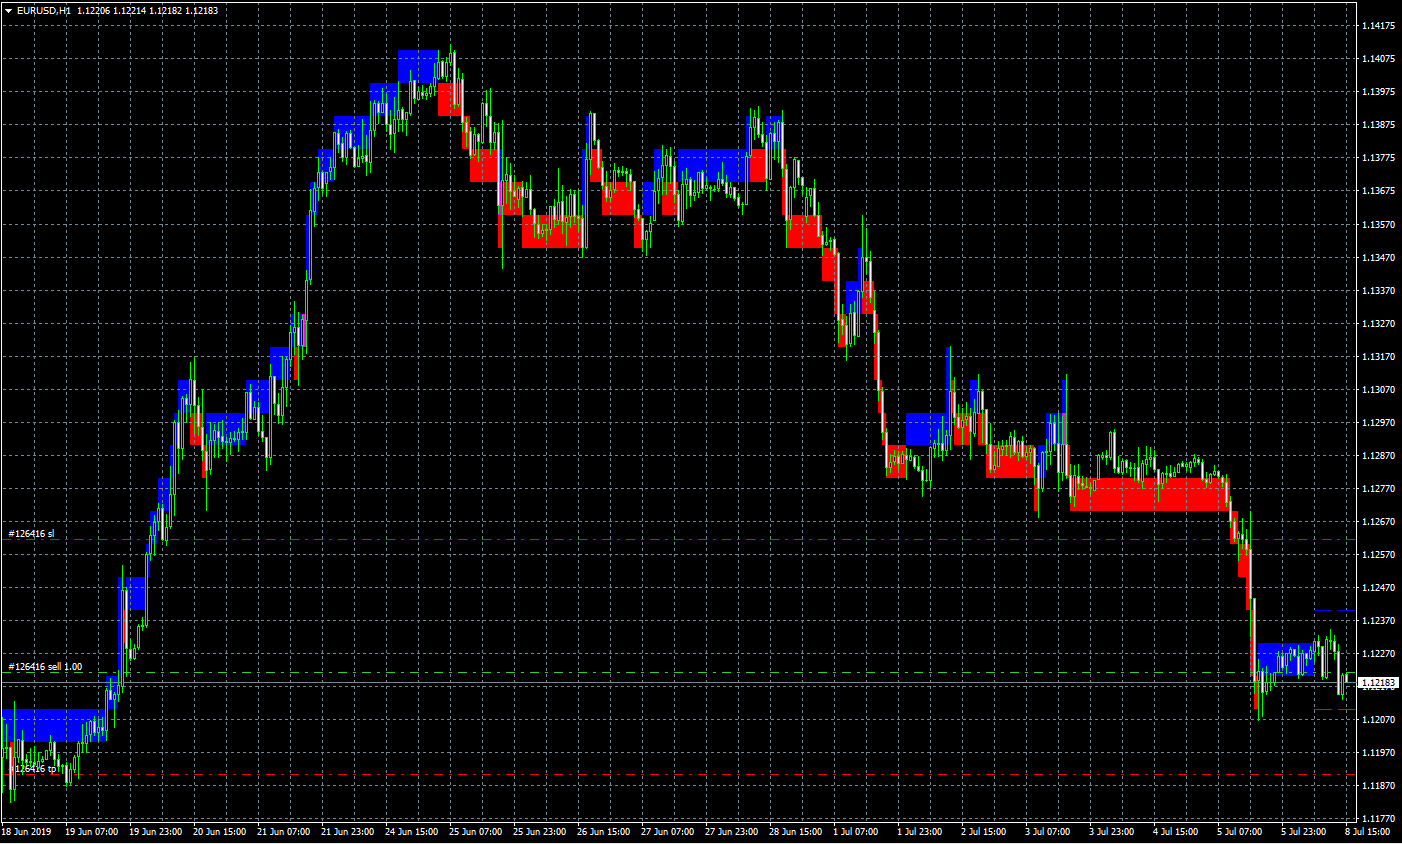Click price axis label 1.12270
The height and width of the screenshot is (844, 1402).
coord(1378,654)
